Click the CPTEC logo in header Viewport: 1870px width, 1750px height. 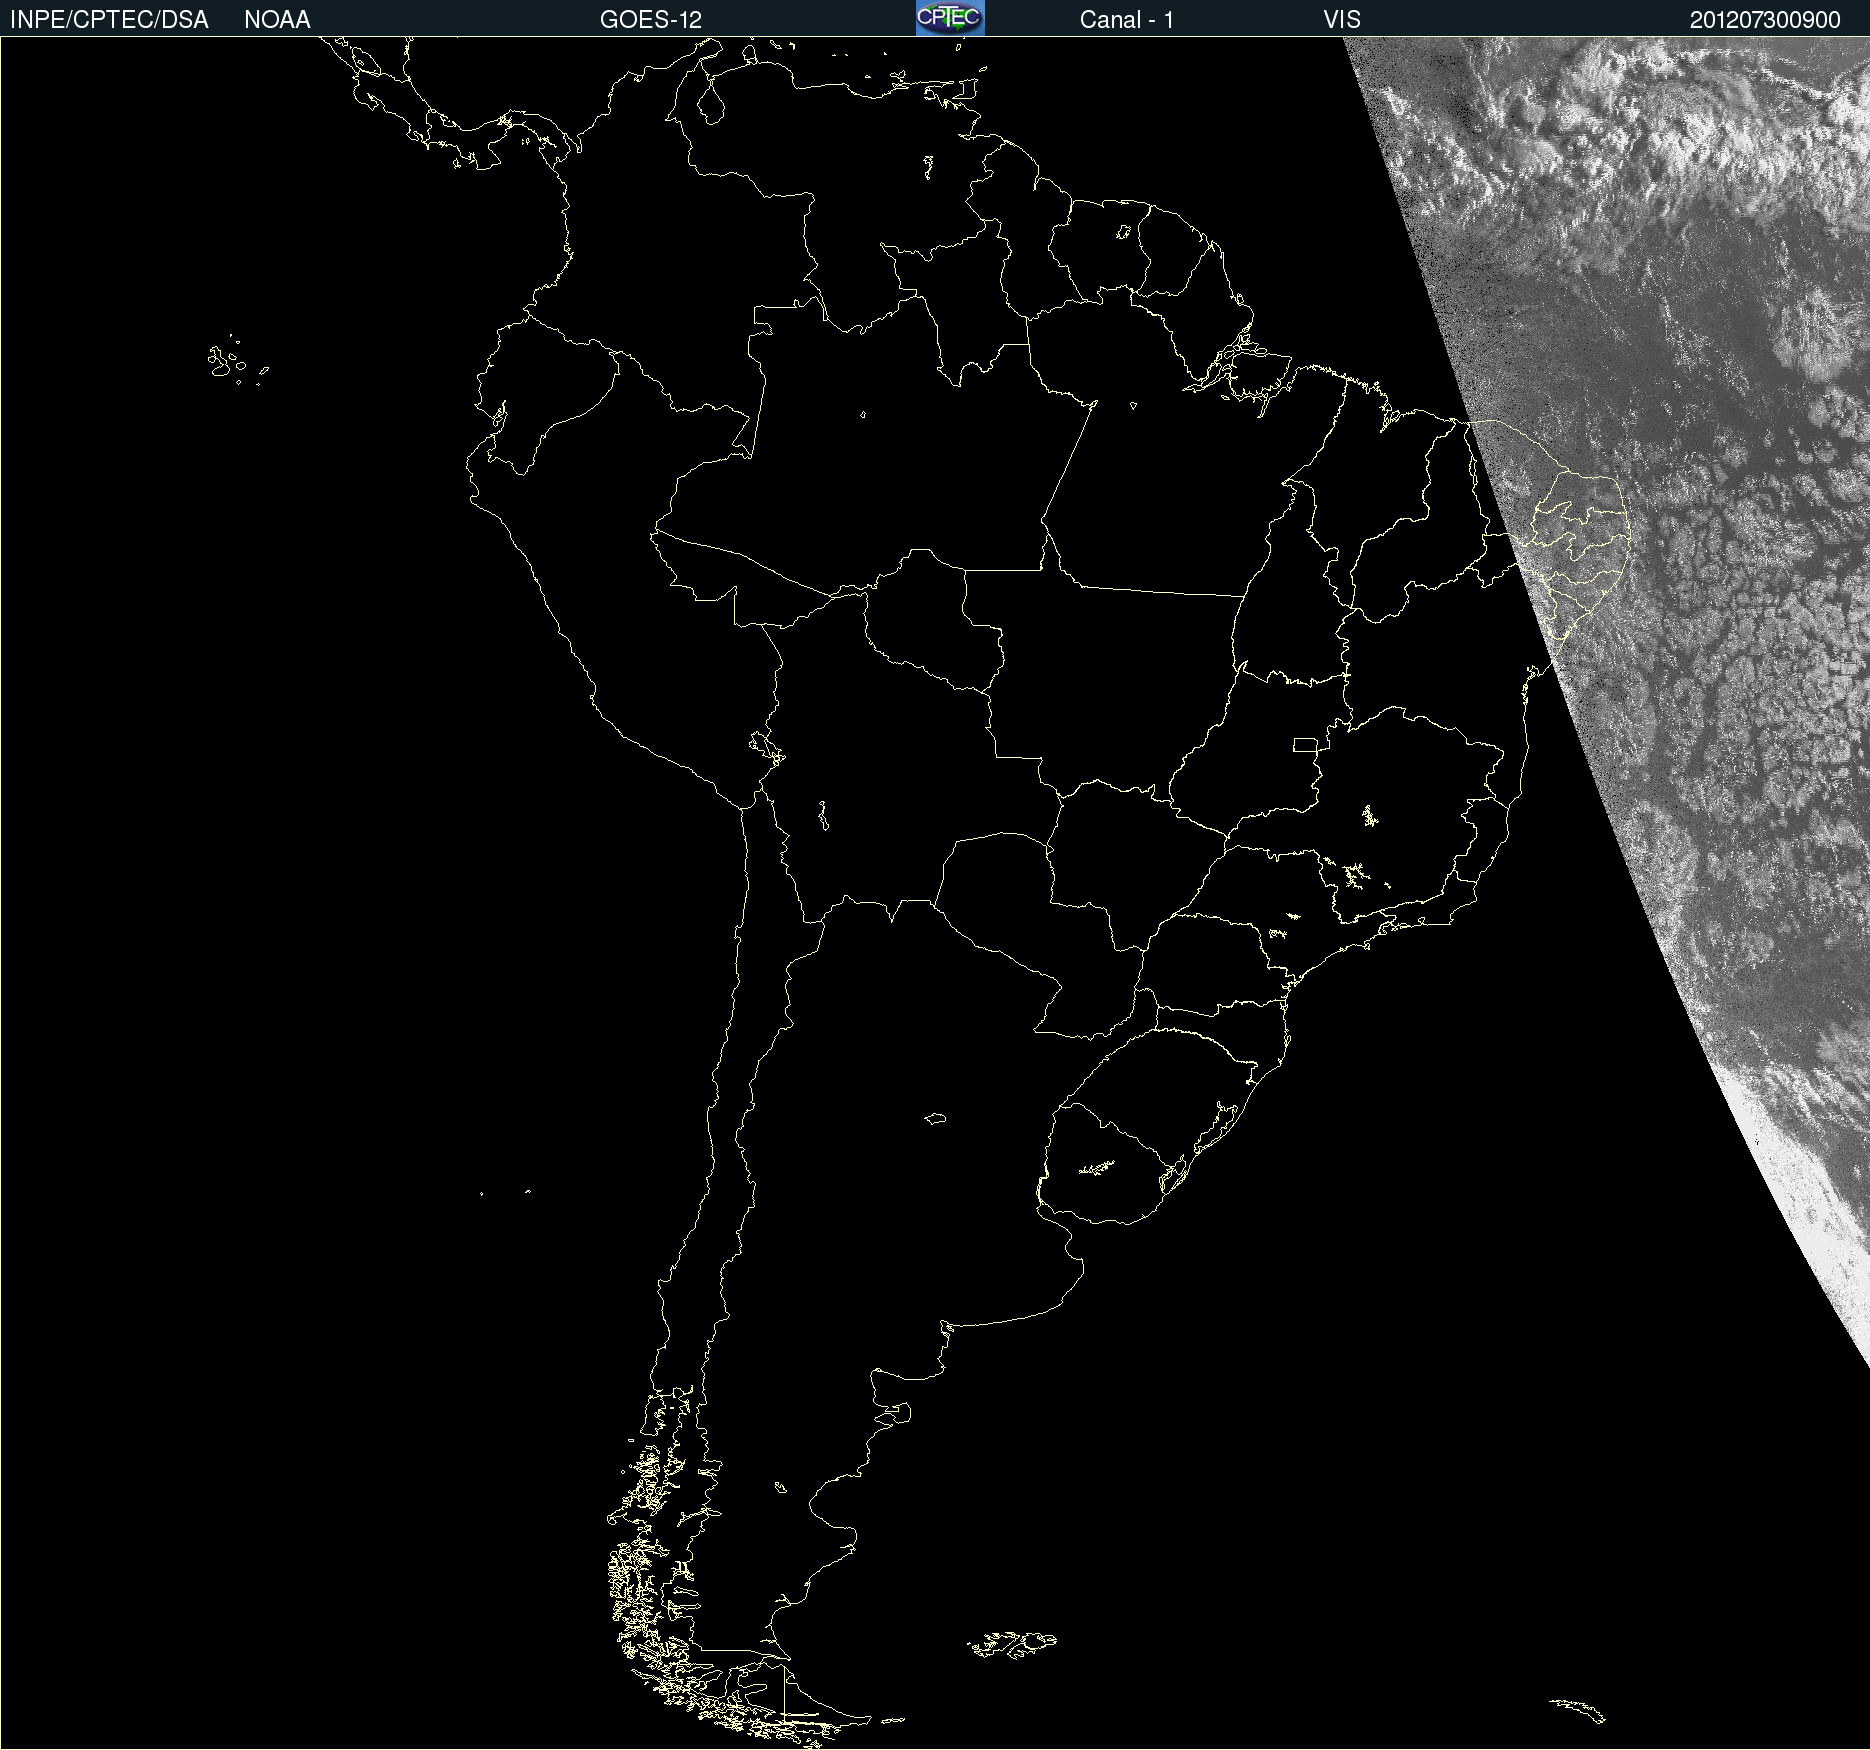950,18
